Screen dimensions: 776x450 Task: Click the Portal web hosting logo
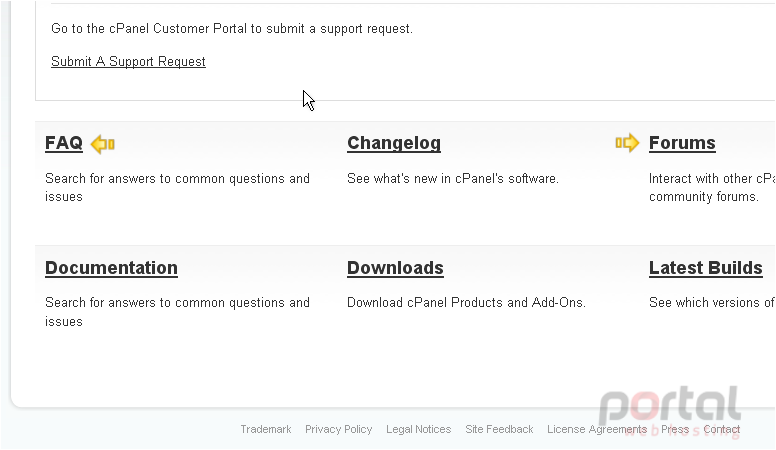(670, 410)
